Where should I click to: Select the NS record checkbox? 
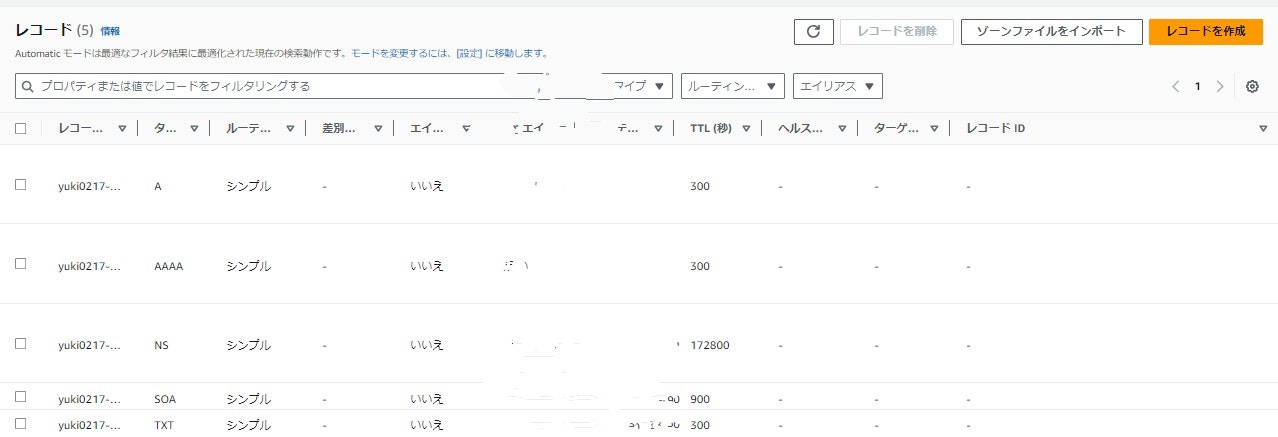pos(20,344)
